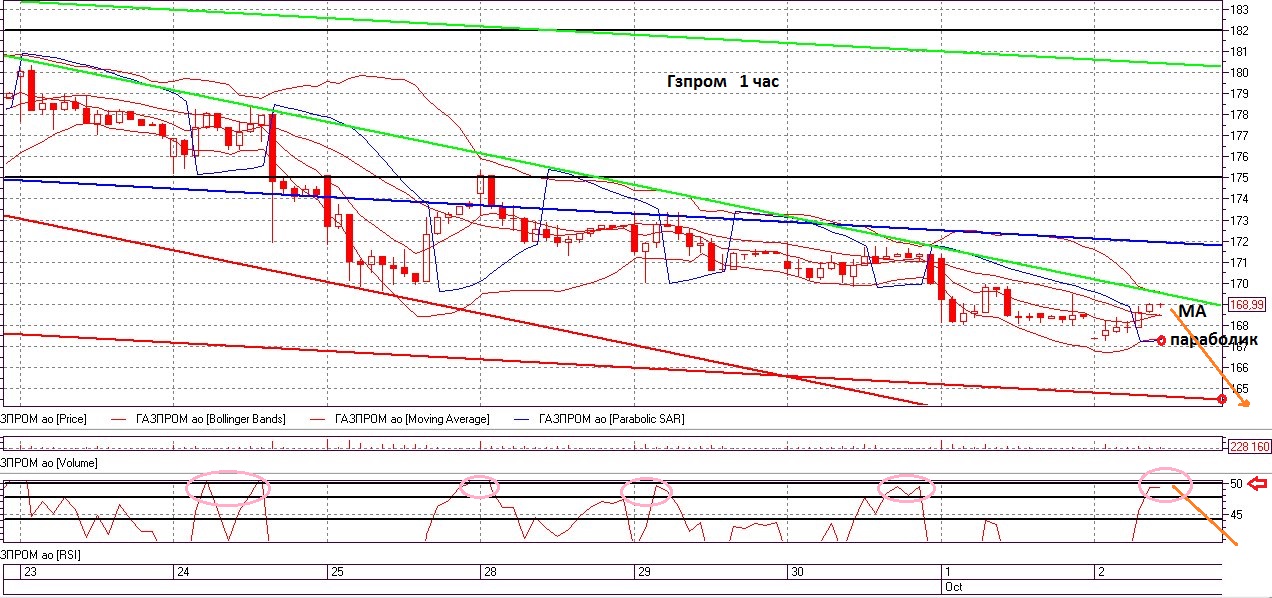
Task: Click the 174 price axis label
Action: [1239, 199]
